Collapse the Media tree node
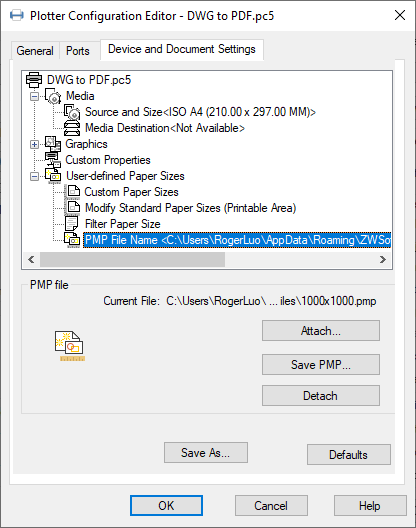Screen dimensions: 416x528 click(x=34, y=97)
